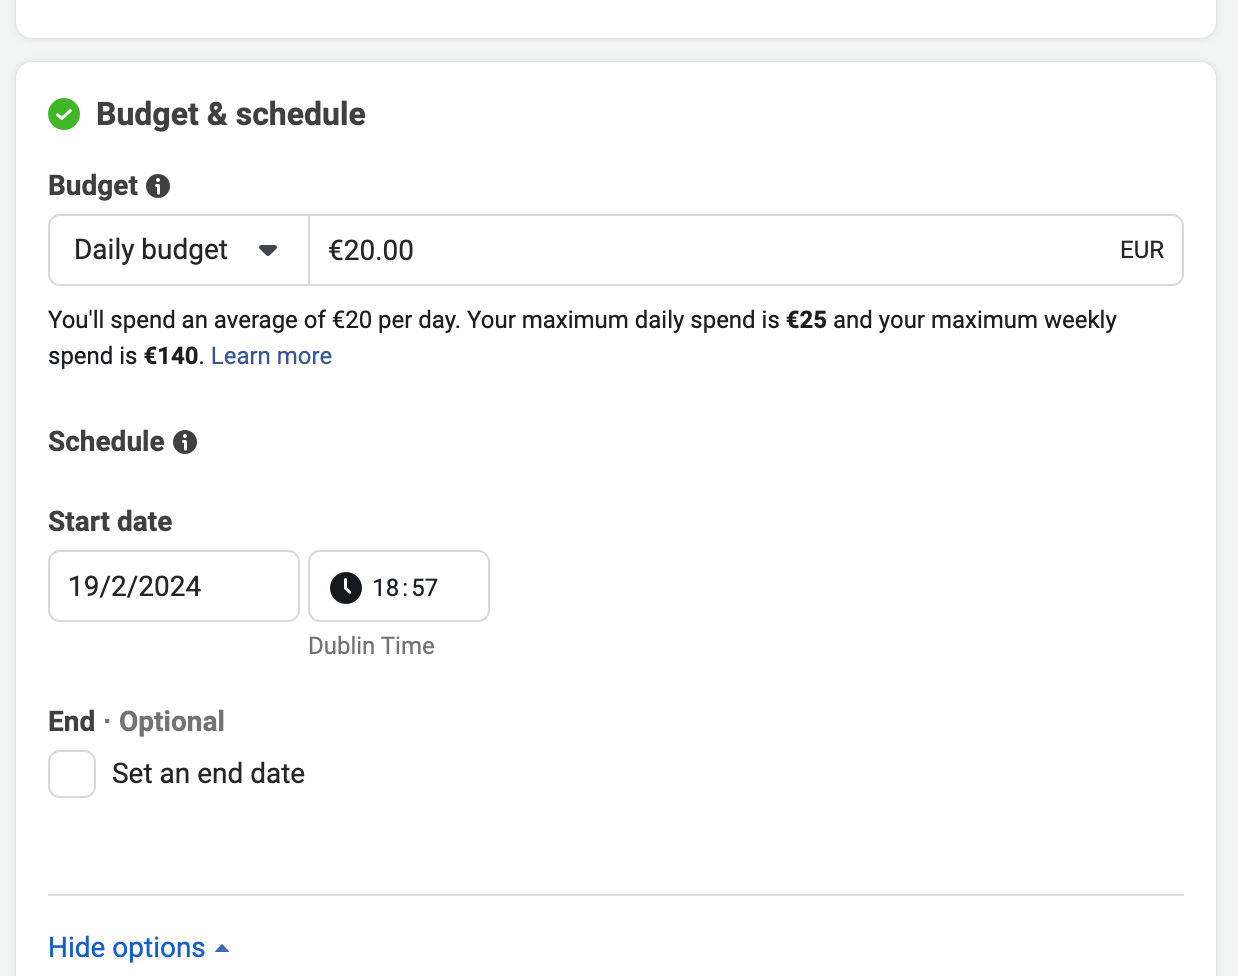The image size is (1238, 976).
Task: Open the Learn more link
Action: coord(271,356)
